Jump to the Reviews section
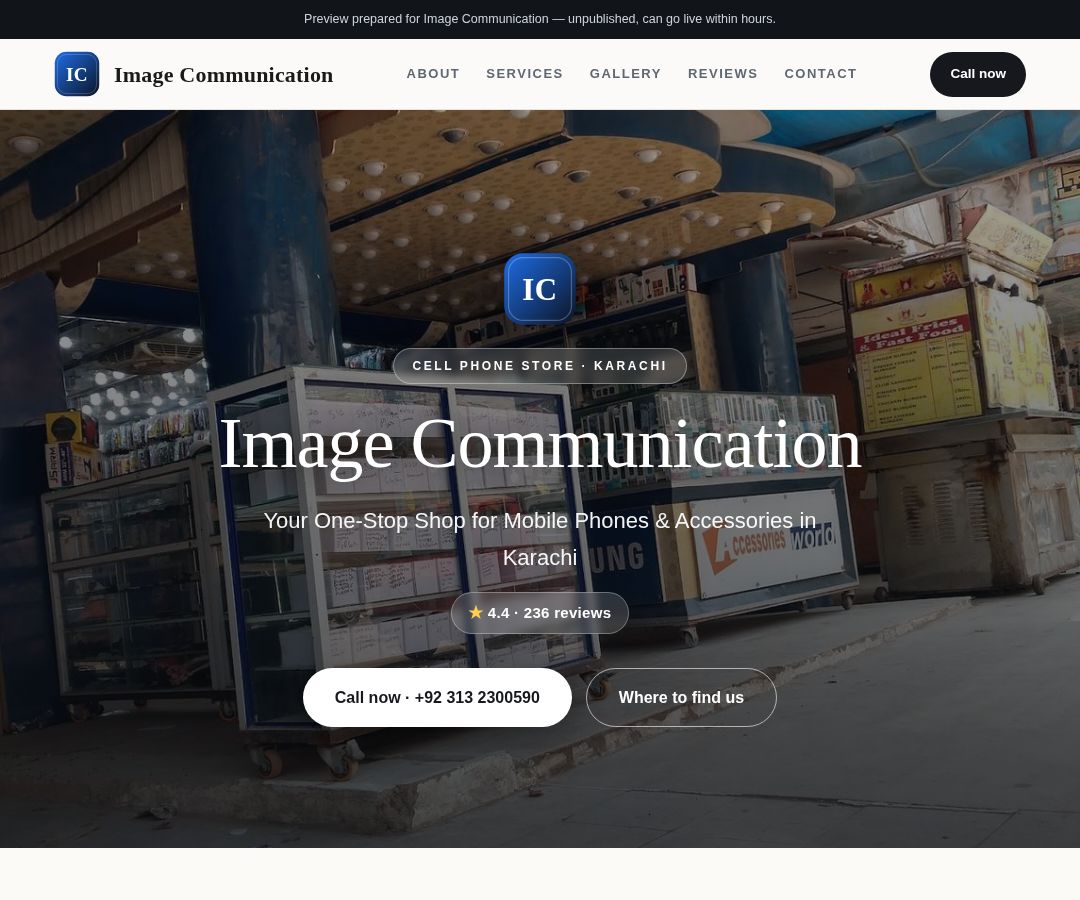The image size is (1080, 900). click(x=723, y=74)
